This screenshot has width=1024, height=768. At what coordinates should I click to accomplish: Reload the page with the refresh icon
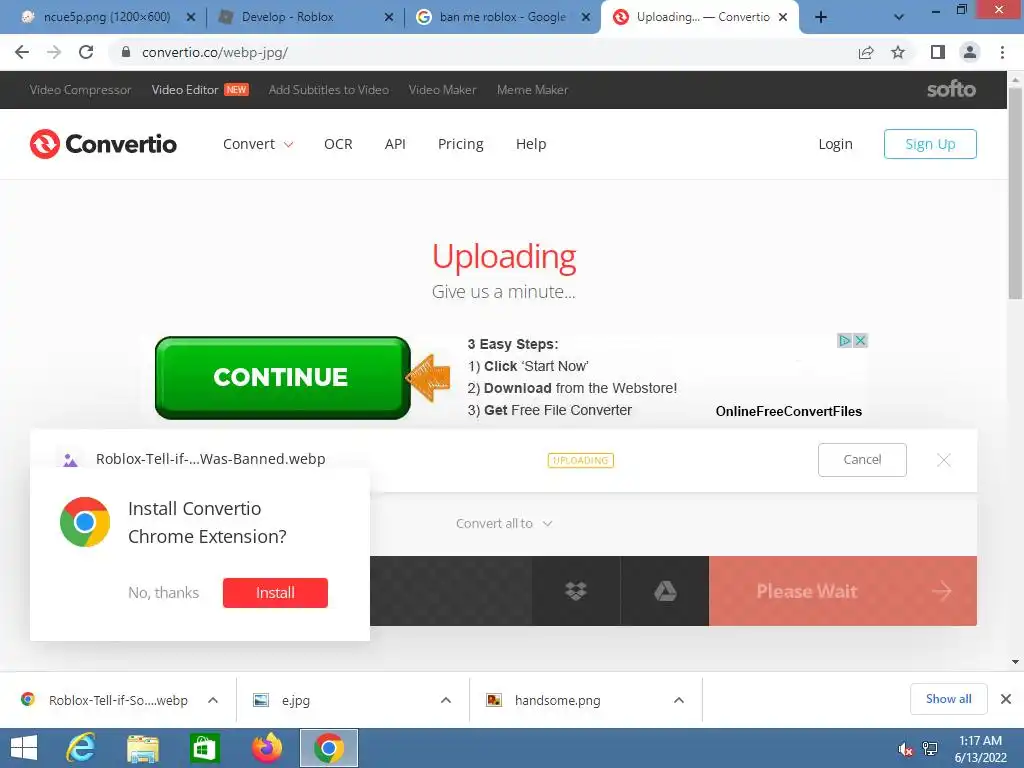pyautogui.click(x=86, y=52)
